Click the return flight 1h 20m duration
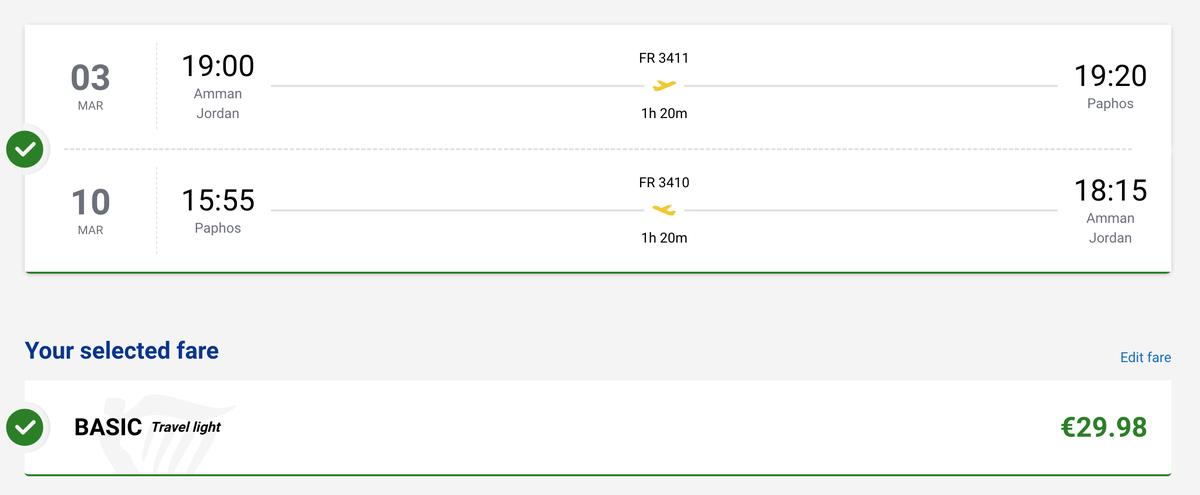The width and height of the screenshot is (1200, 495). pos(664,238)
